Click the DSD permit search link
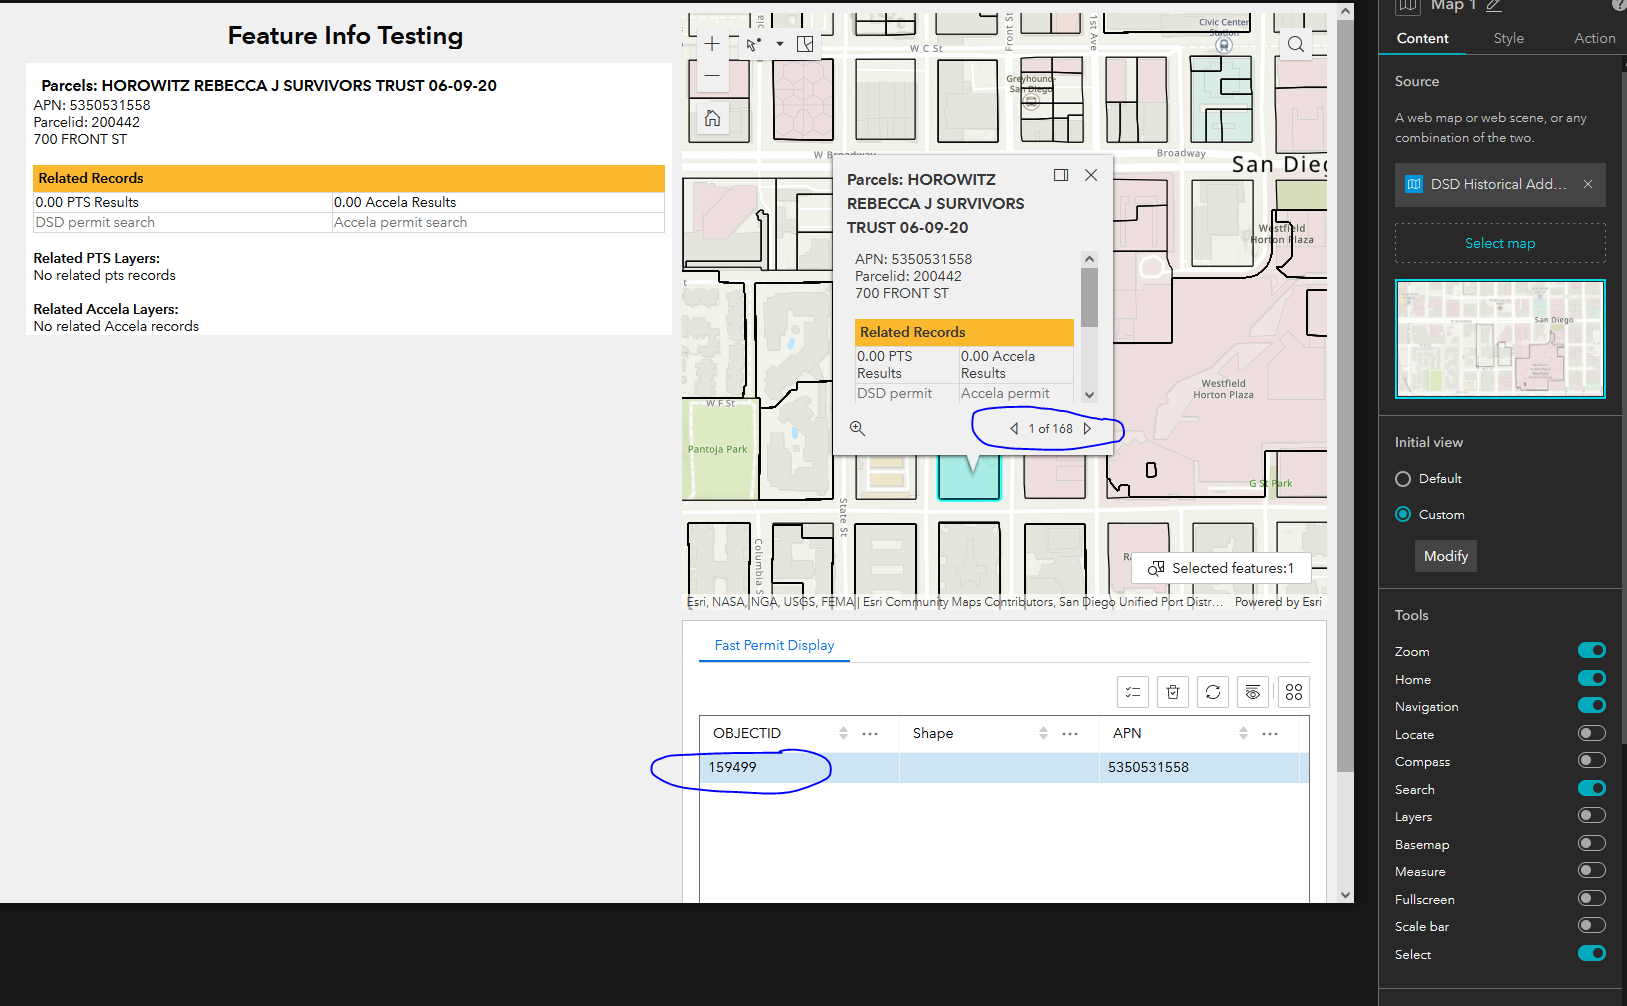 (x=94, y=222)
